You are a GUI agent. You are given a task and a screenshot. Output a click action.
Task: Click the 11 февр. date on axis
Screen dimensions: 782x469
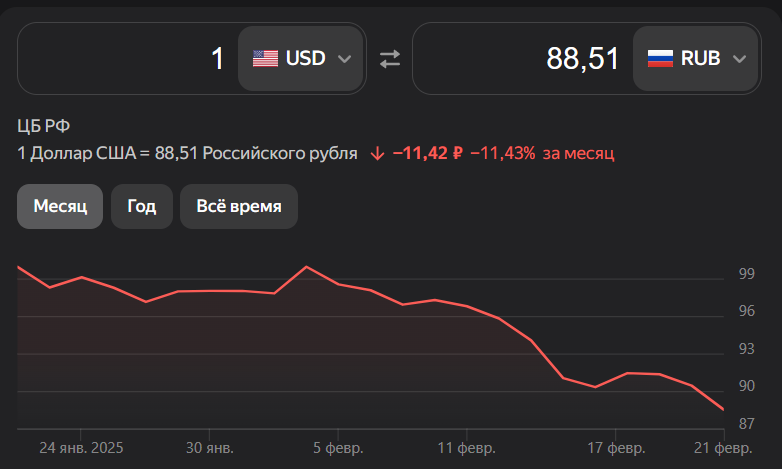tap(466, 447)
